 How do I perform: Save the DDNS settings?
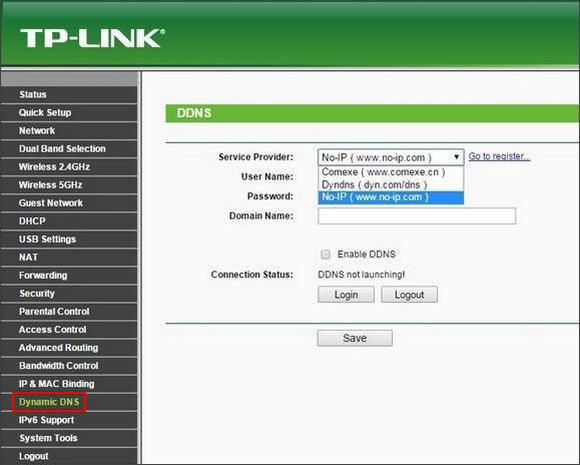tap(355, 338)
